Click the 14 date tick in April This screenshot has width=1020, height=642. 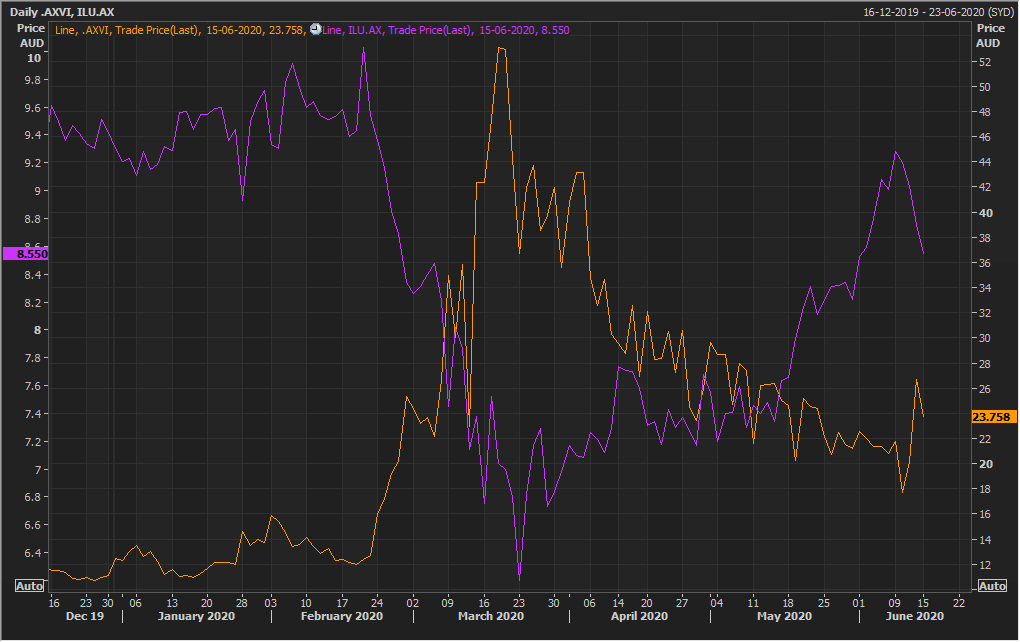[618, 603]
